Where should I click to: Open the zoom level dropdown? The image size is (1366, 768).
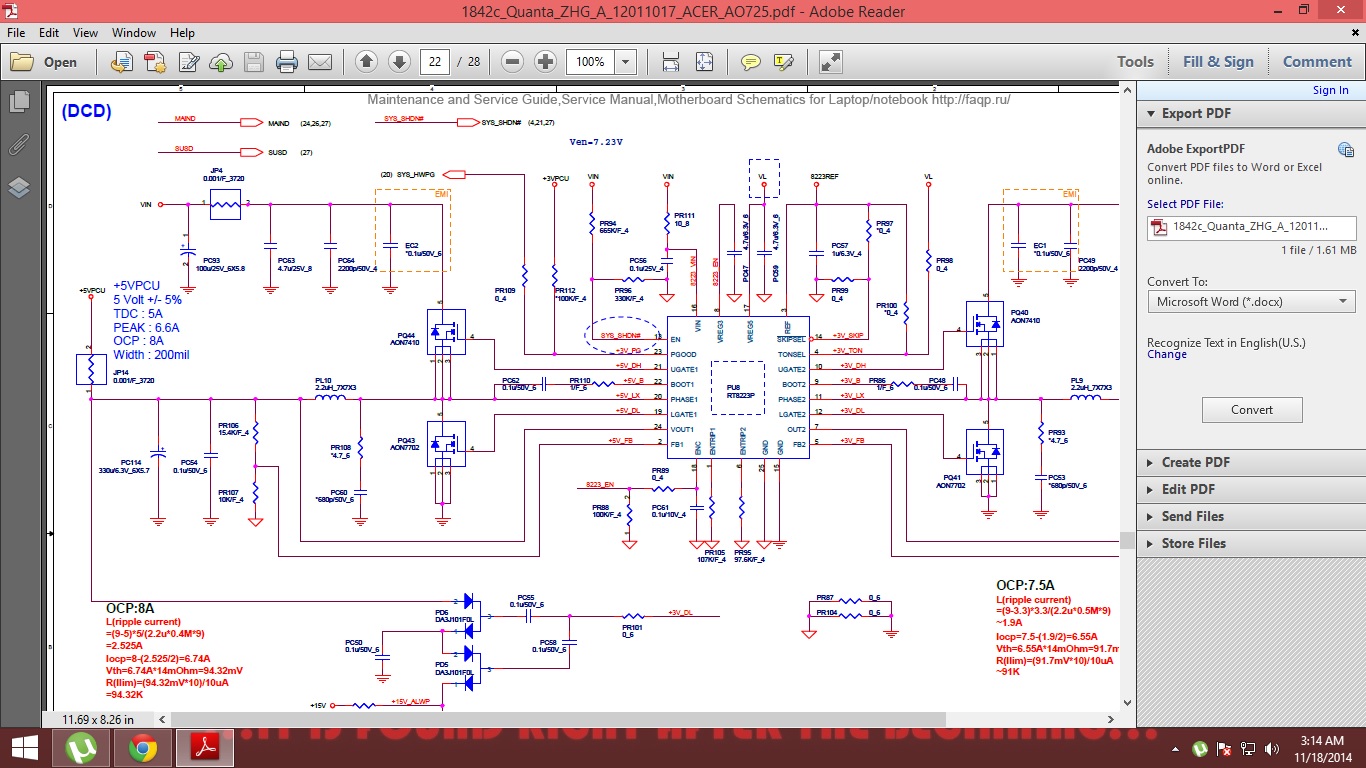[625, 62]
